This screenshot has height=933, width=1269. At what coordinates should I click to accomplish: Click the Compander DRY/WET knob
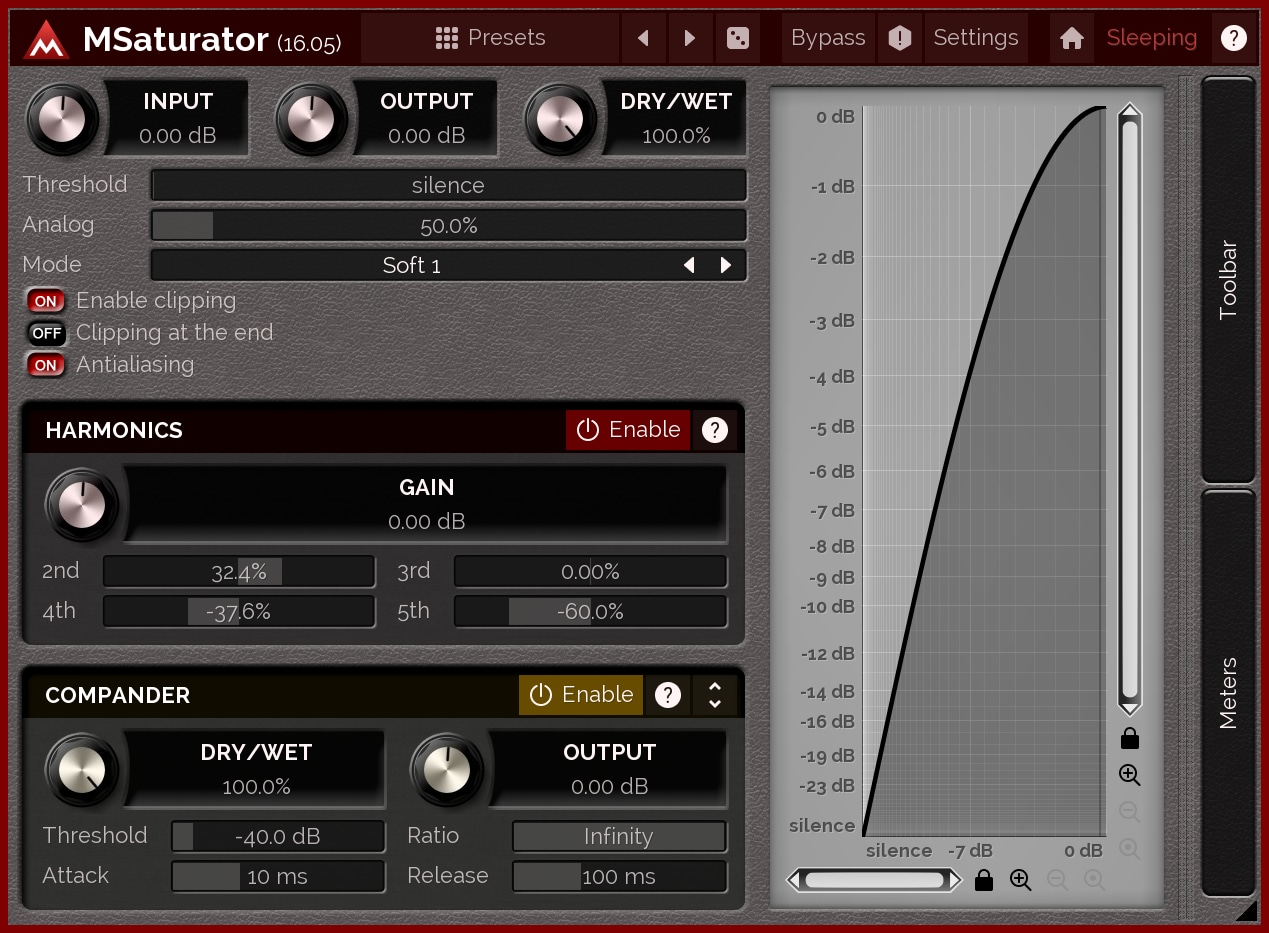pos(83,769)
